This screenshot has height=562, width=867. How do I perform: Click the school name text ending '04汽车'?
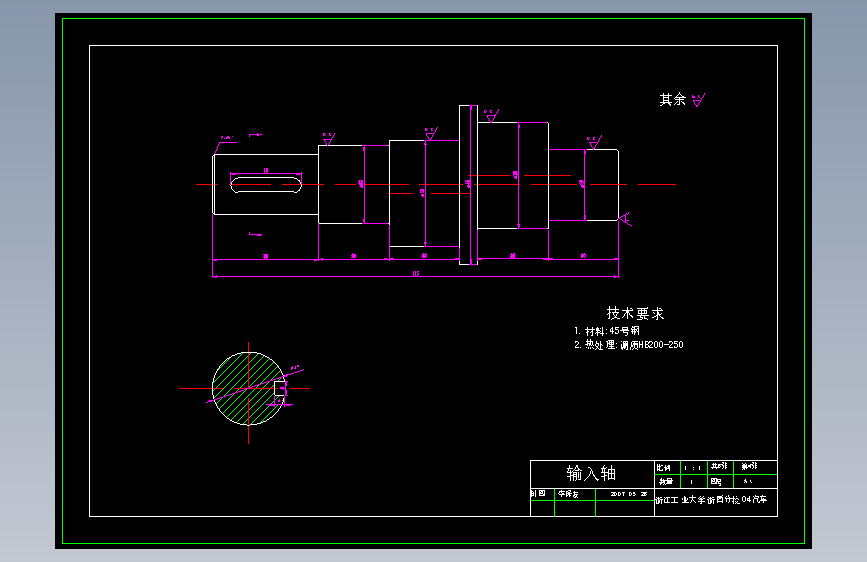click(711, 499)
